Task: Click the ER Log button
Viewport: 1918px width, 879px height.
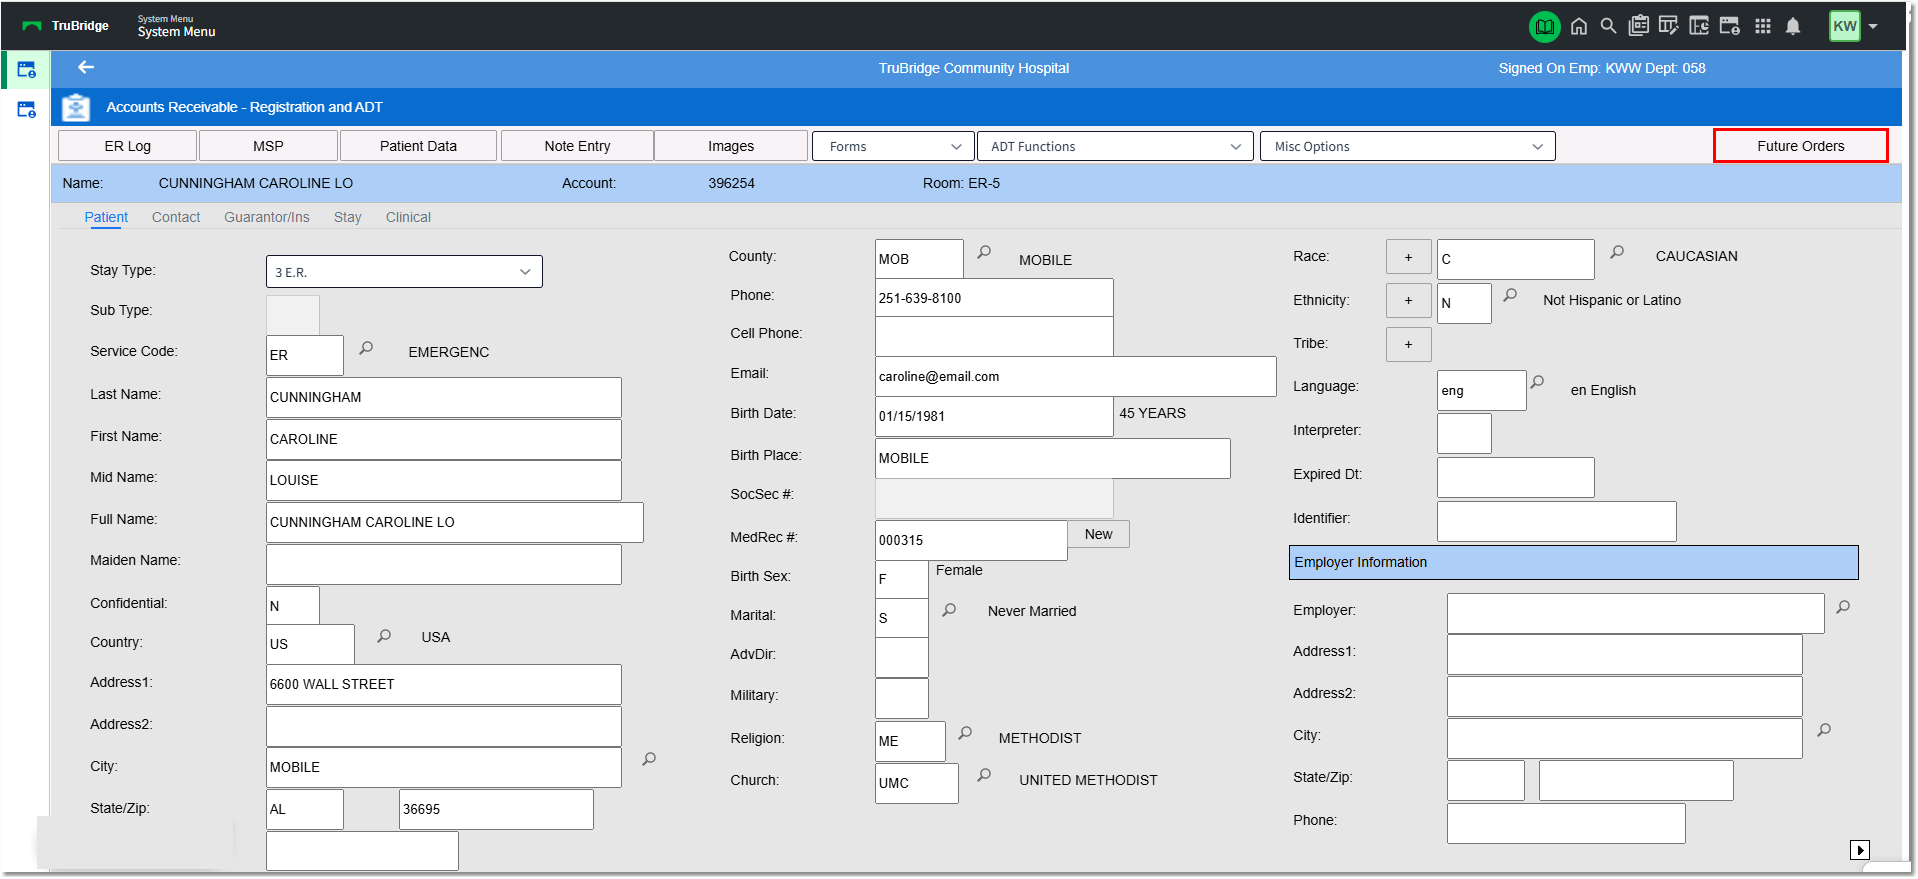Action: click(x=128, y=146)
